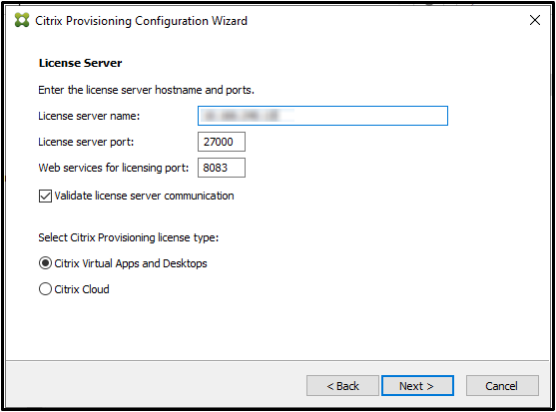The height and width of the screenshot is (412, 556).
Task: Click the Citrix logo icon in title bar
Action: coord(22,20)
